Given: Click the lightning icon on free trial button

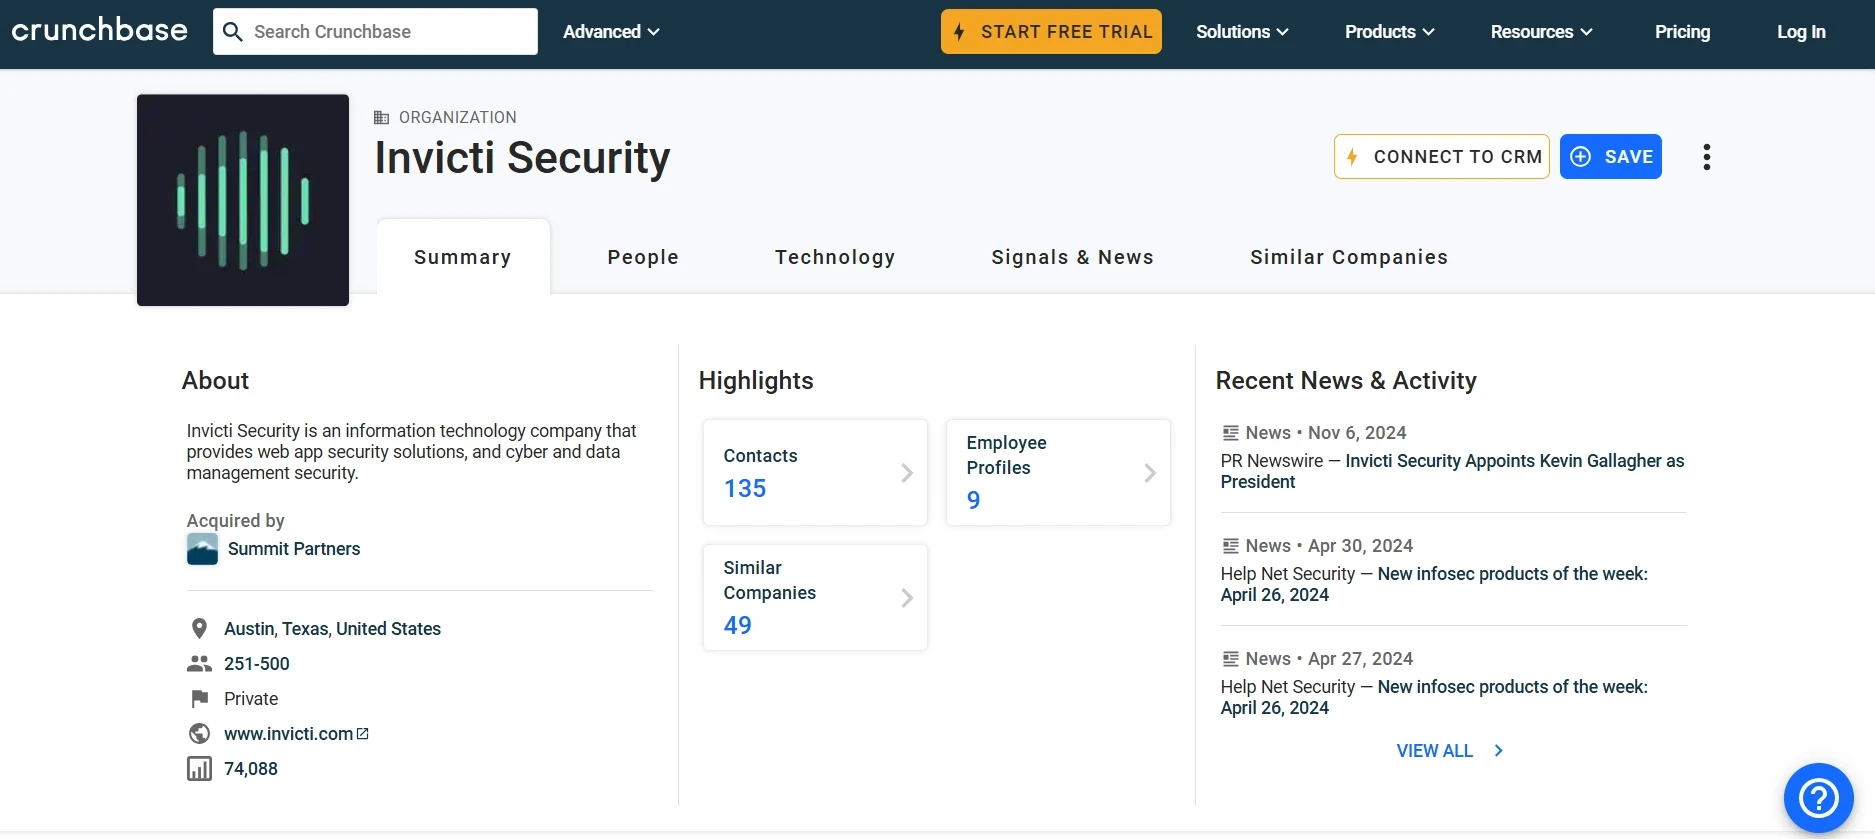Looking at the screenshot, I should click(959, 32).
